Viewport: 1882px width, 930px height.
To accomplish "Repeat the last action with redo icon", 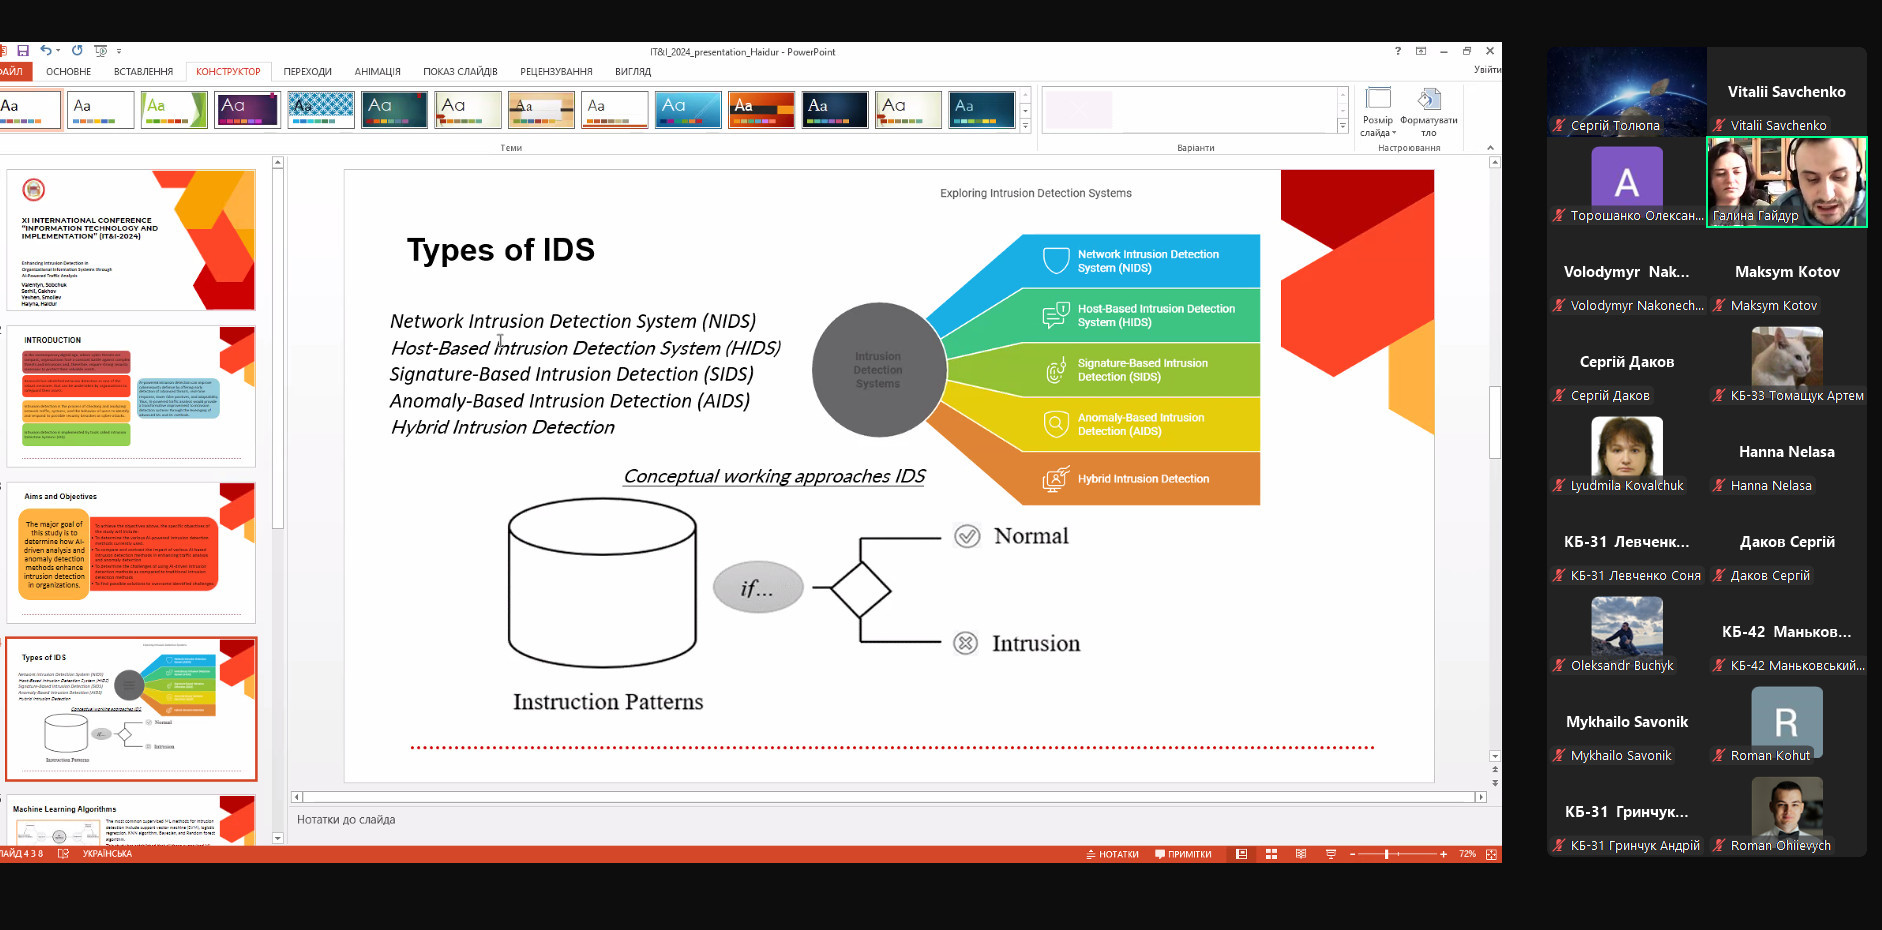I will 77,51.
